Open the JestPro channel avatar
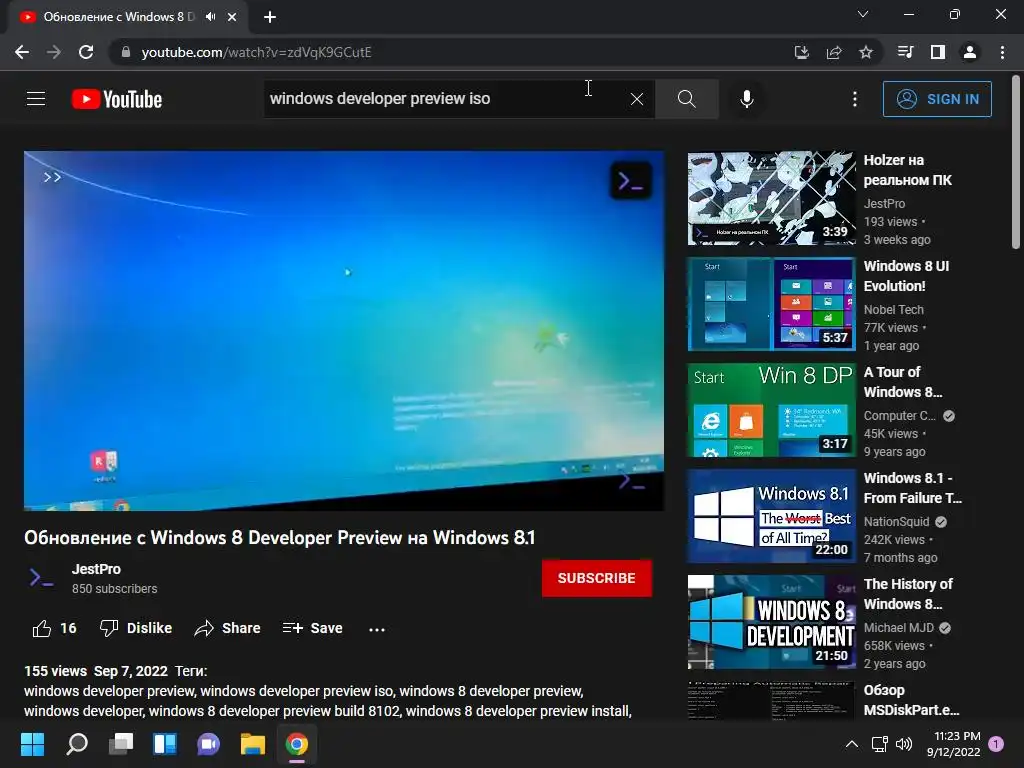The image size is (1024, 768). [x=42, y=578]
